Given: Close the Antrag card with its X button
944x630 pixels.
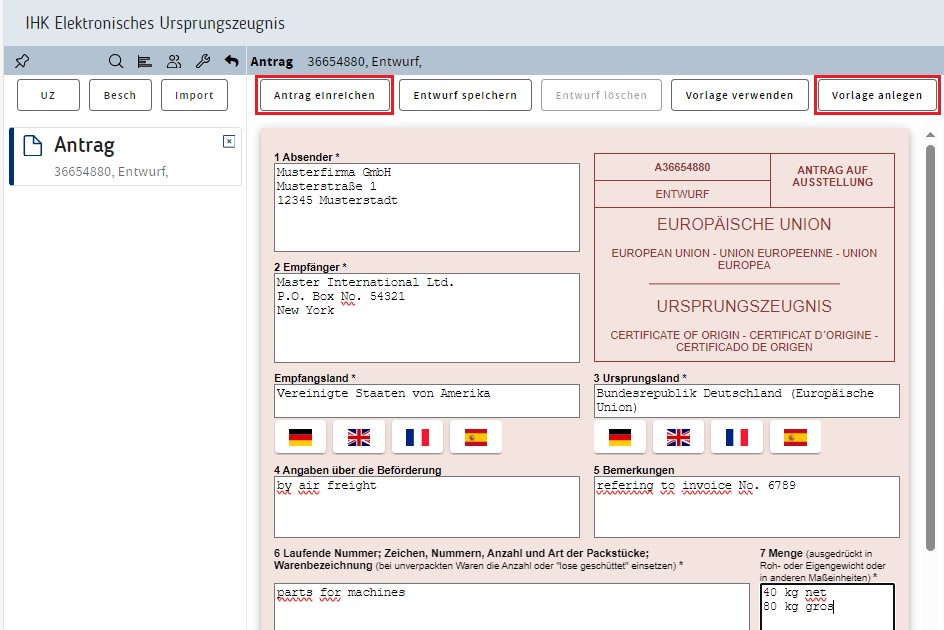Looking at the screenshot, I should click(x=228, y=143).
